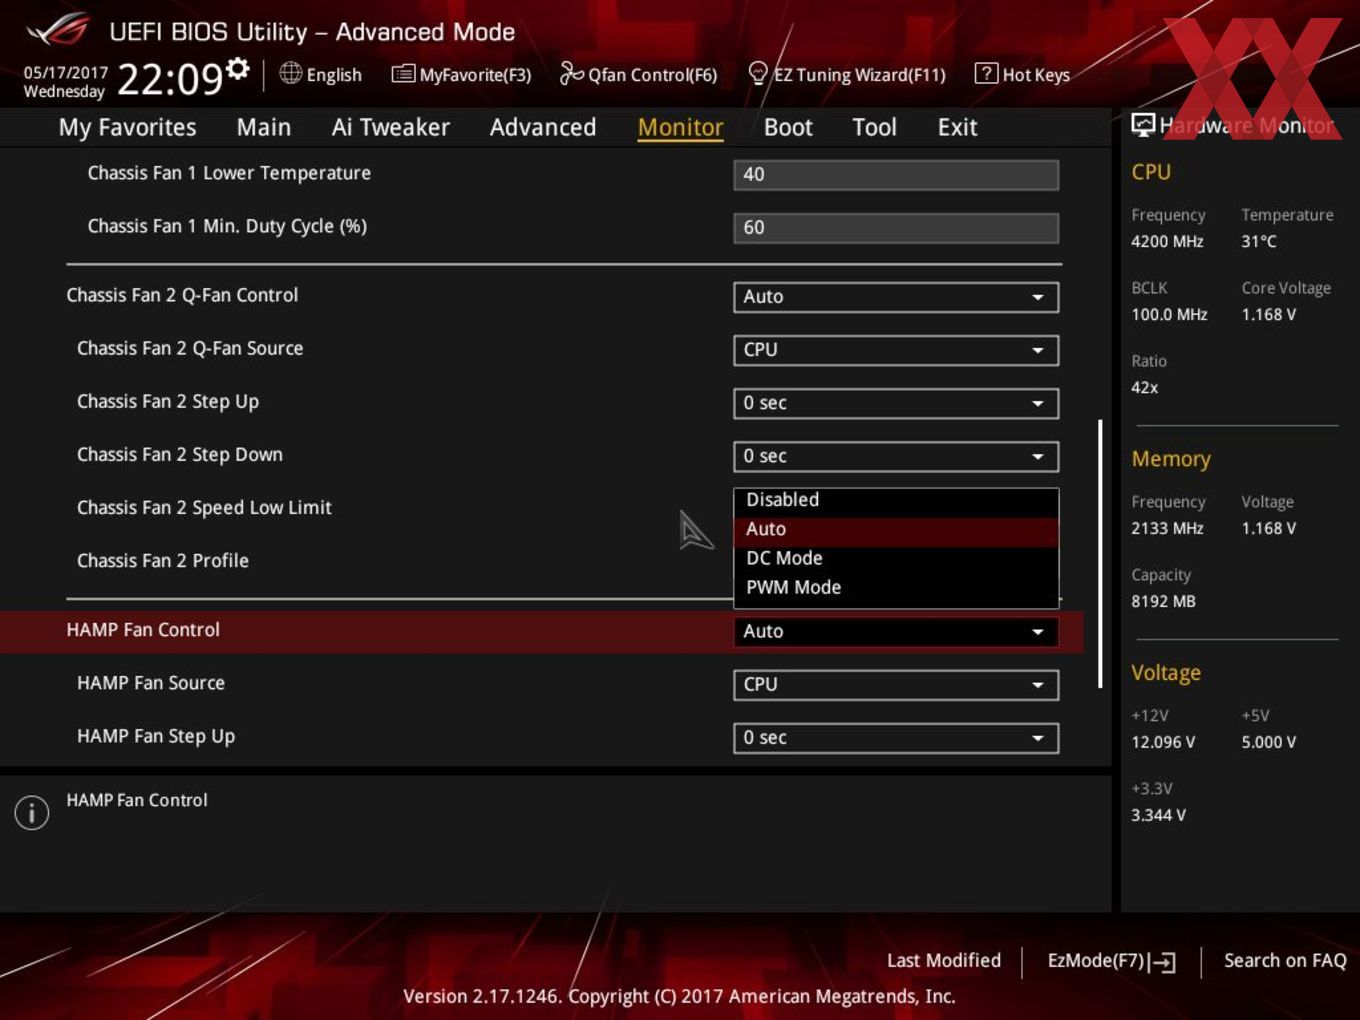Select the HAMP Fan Control label
The height and width of the screenshot is (1020, 1360).
(x=143, y=630)
